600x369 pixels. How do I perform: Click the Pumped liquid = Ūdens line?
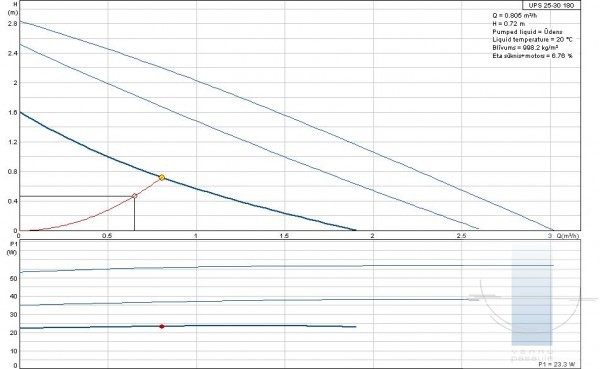[x=527, y=32]
